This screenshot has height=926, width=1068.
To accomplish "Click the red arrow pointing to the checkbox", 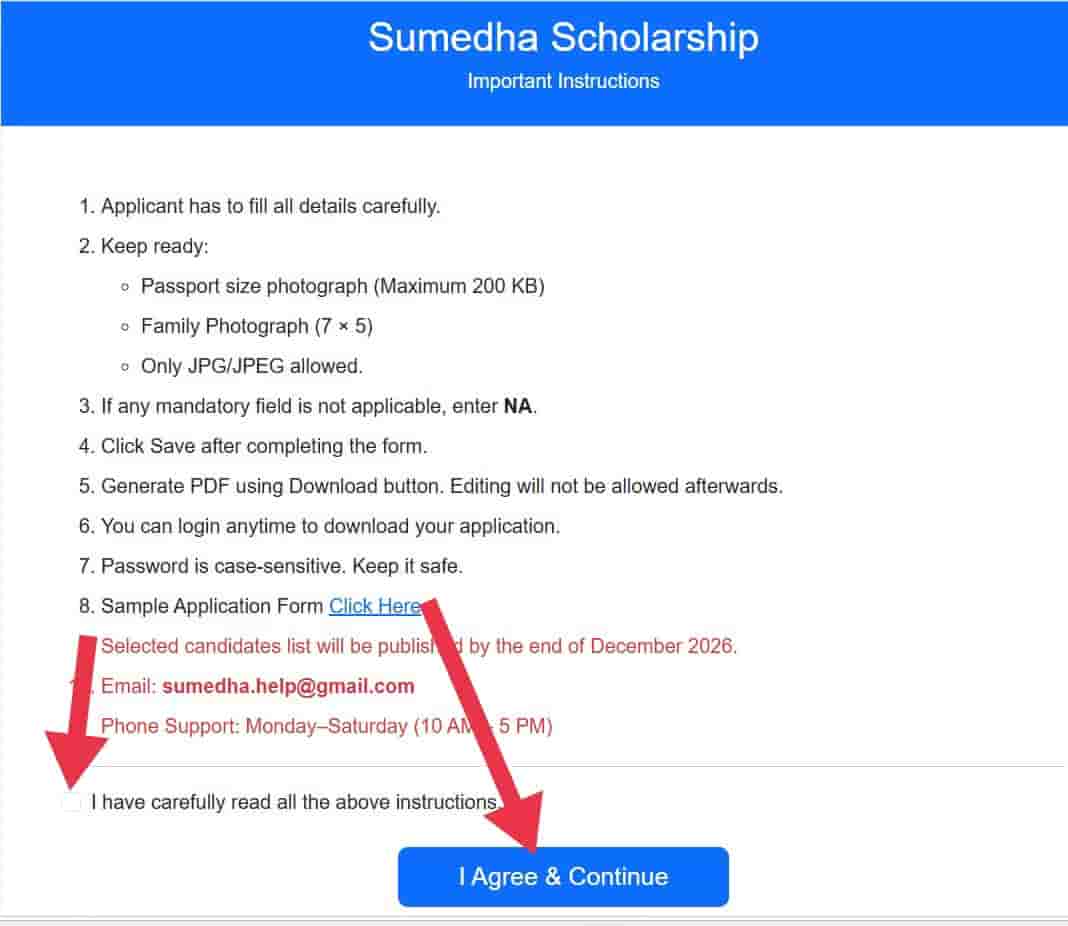I will click(78, 712).
